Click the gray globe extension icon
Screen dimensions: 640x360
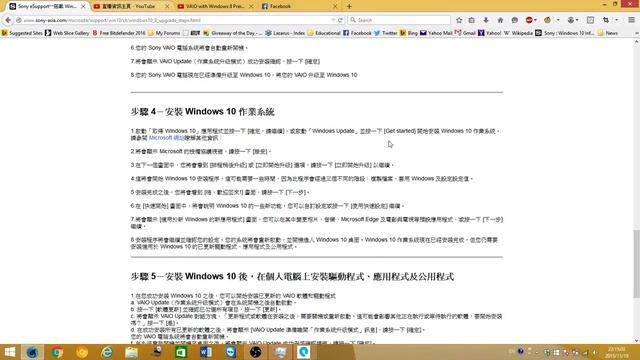point(571,20)
